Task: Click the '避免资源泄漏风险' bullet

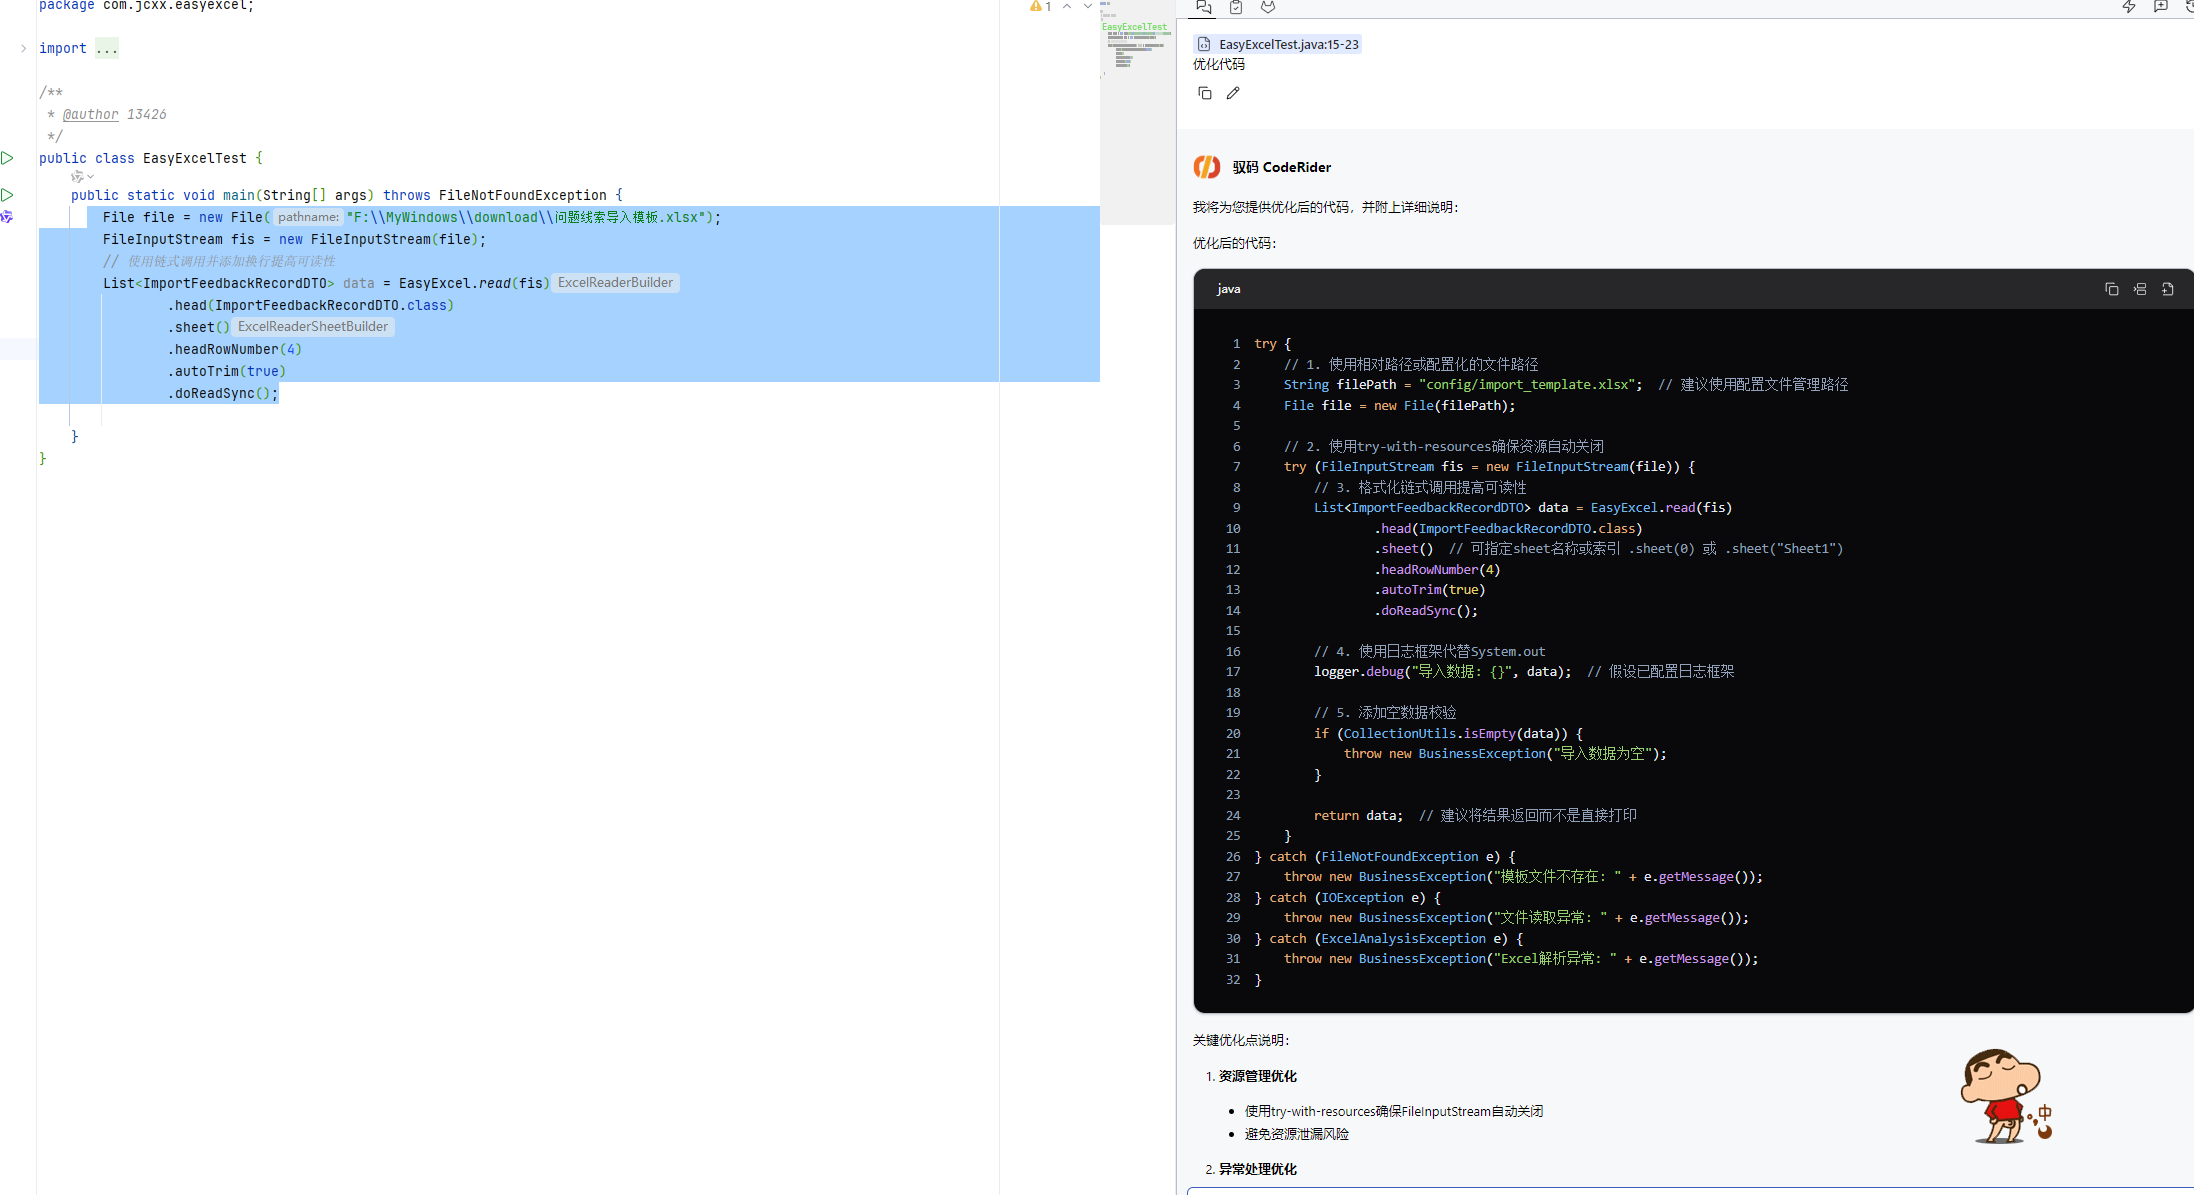Action: pos(1296,1134)
